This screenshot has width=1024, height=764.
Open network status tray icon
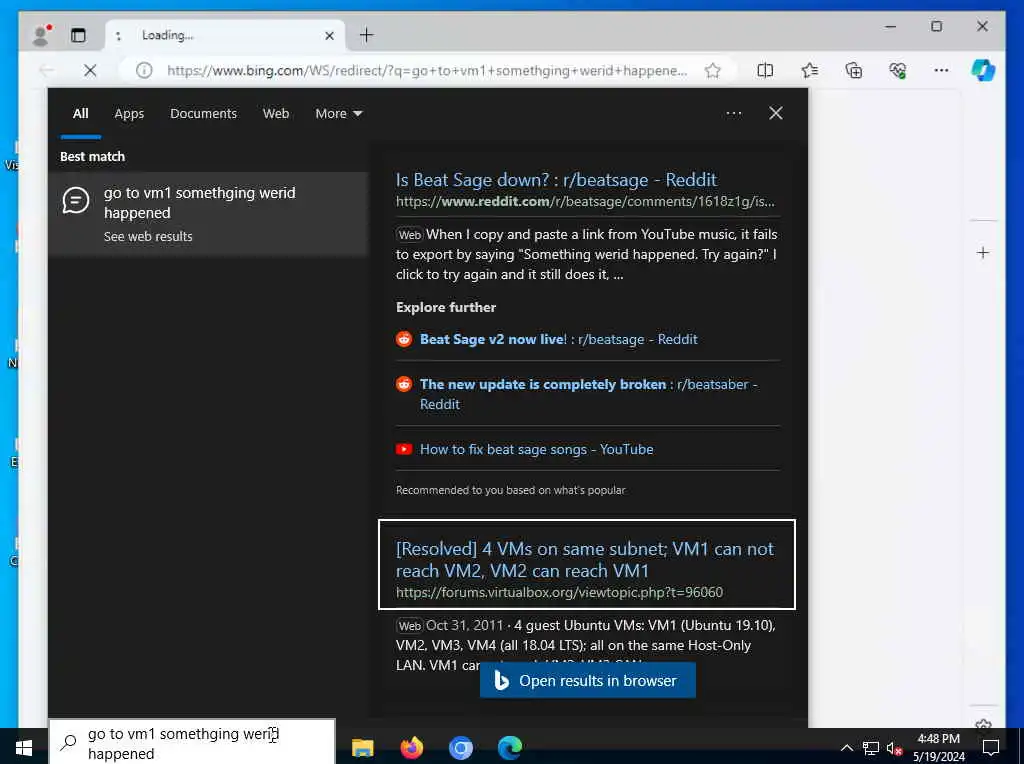871,748
